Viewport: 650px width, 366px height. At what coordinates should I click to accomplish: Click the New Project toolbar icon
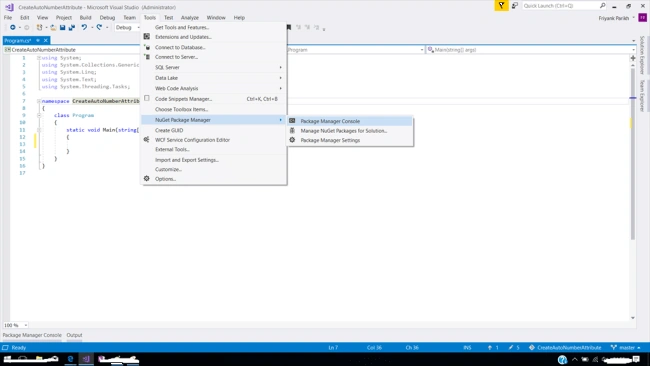[x=39, y=27]
